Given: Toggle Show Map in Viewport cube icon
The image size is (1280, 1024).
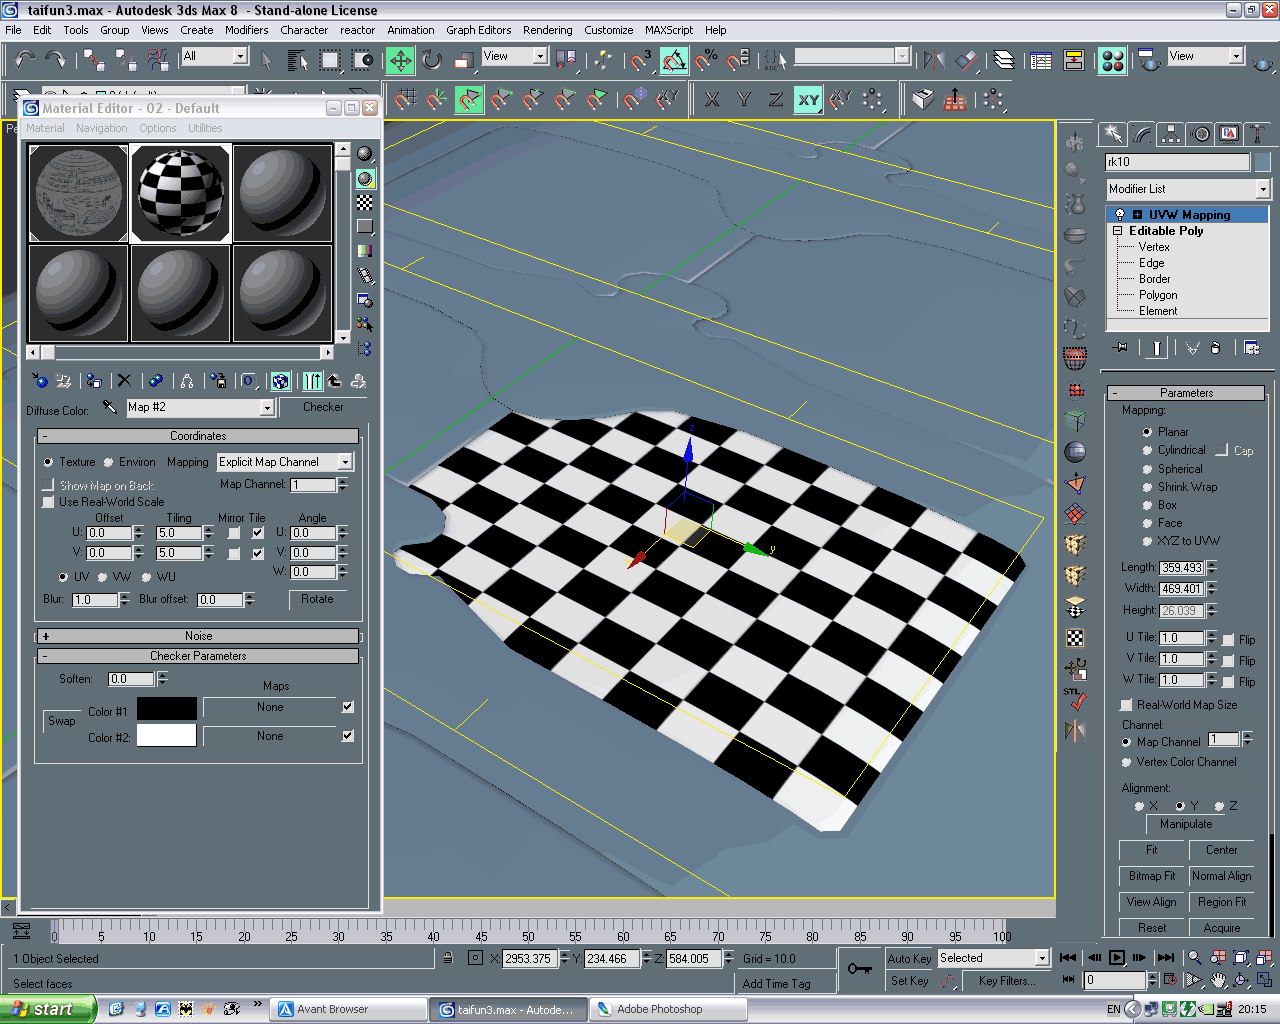Looking at the screenshot, I should pyautogui.click(x=280, y=381).
